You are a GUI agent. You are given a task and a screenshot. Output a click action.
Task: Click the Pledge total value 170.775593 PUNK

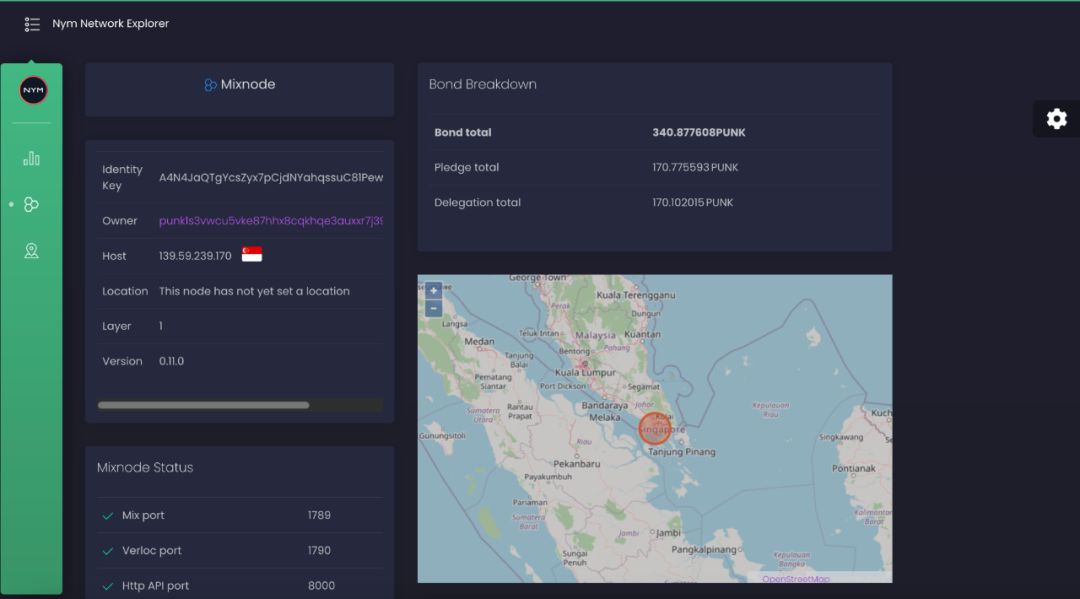695,167
